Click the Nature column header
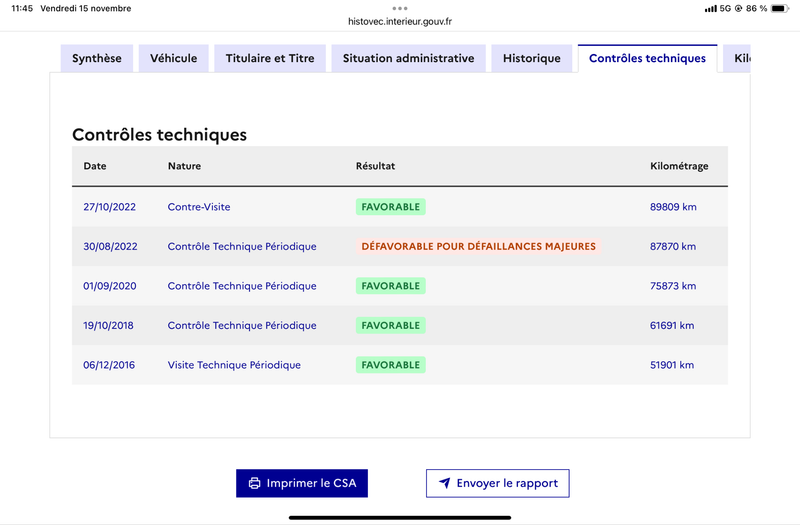Viewport: 800px width, 525px height. pyautogui.click(x=184, y=166)
